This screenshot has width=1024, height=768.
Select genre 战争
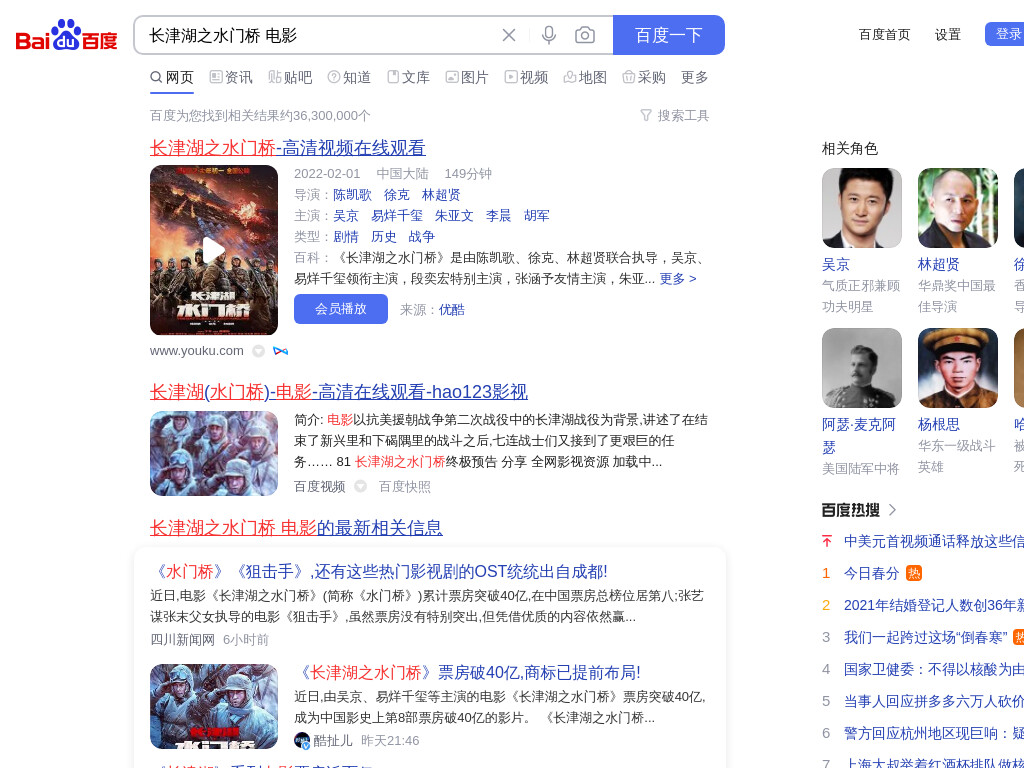421,236
